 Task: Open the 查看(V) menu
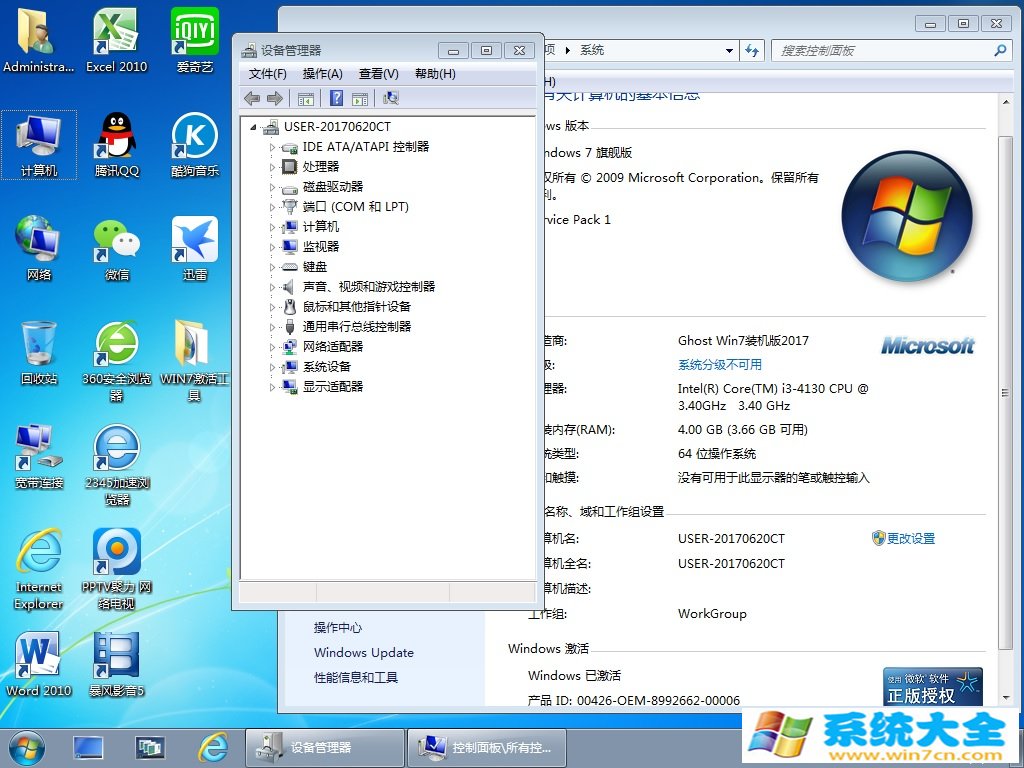pos(378,73)
